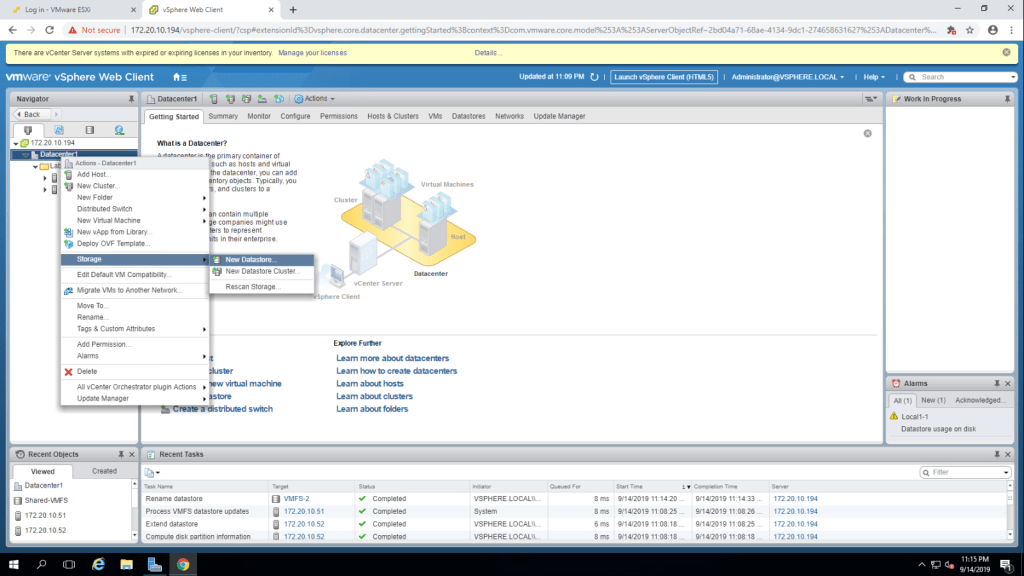Collapse the 172.20.10.194 vCenter tree node
This screenshot has height=576, width=1024.
pyautogui.click(x=15, y=143)
